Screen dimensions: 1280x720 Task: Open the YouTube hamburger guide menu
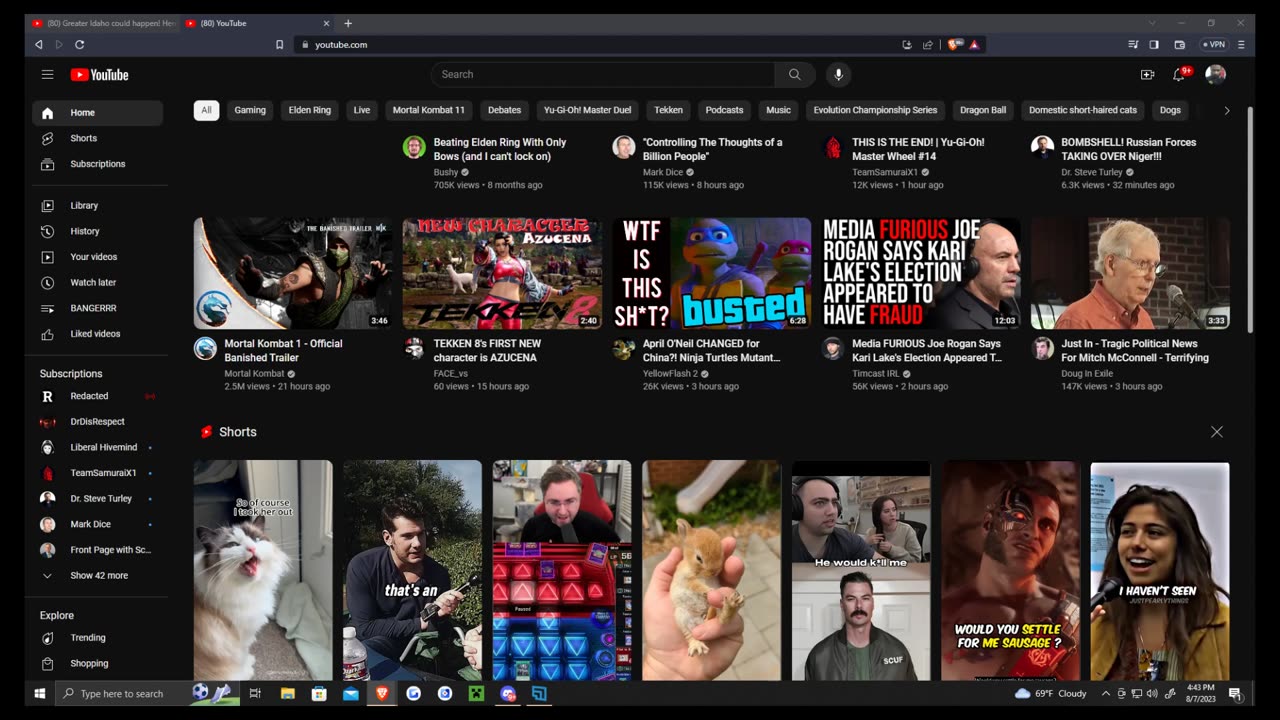[47, 74]
